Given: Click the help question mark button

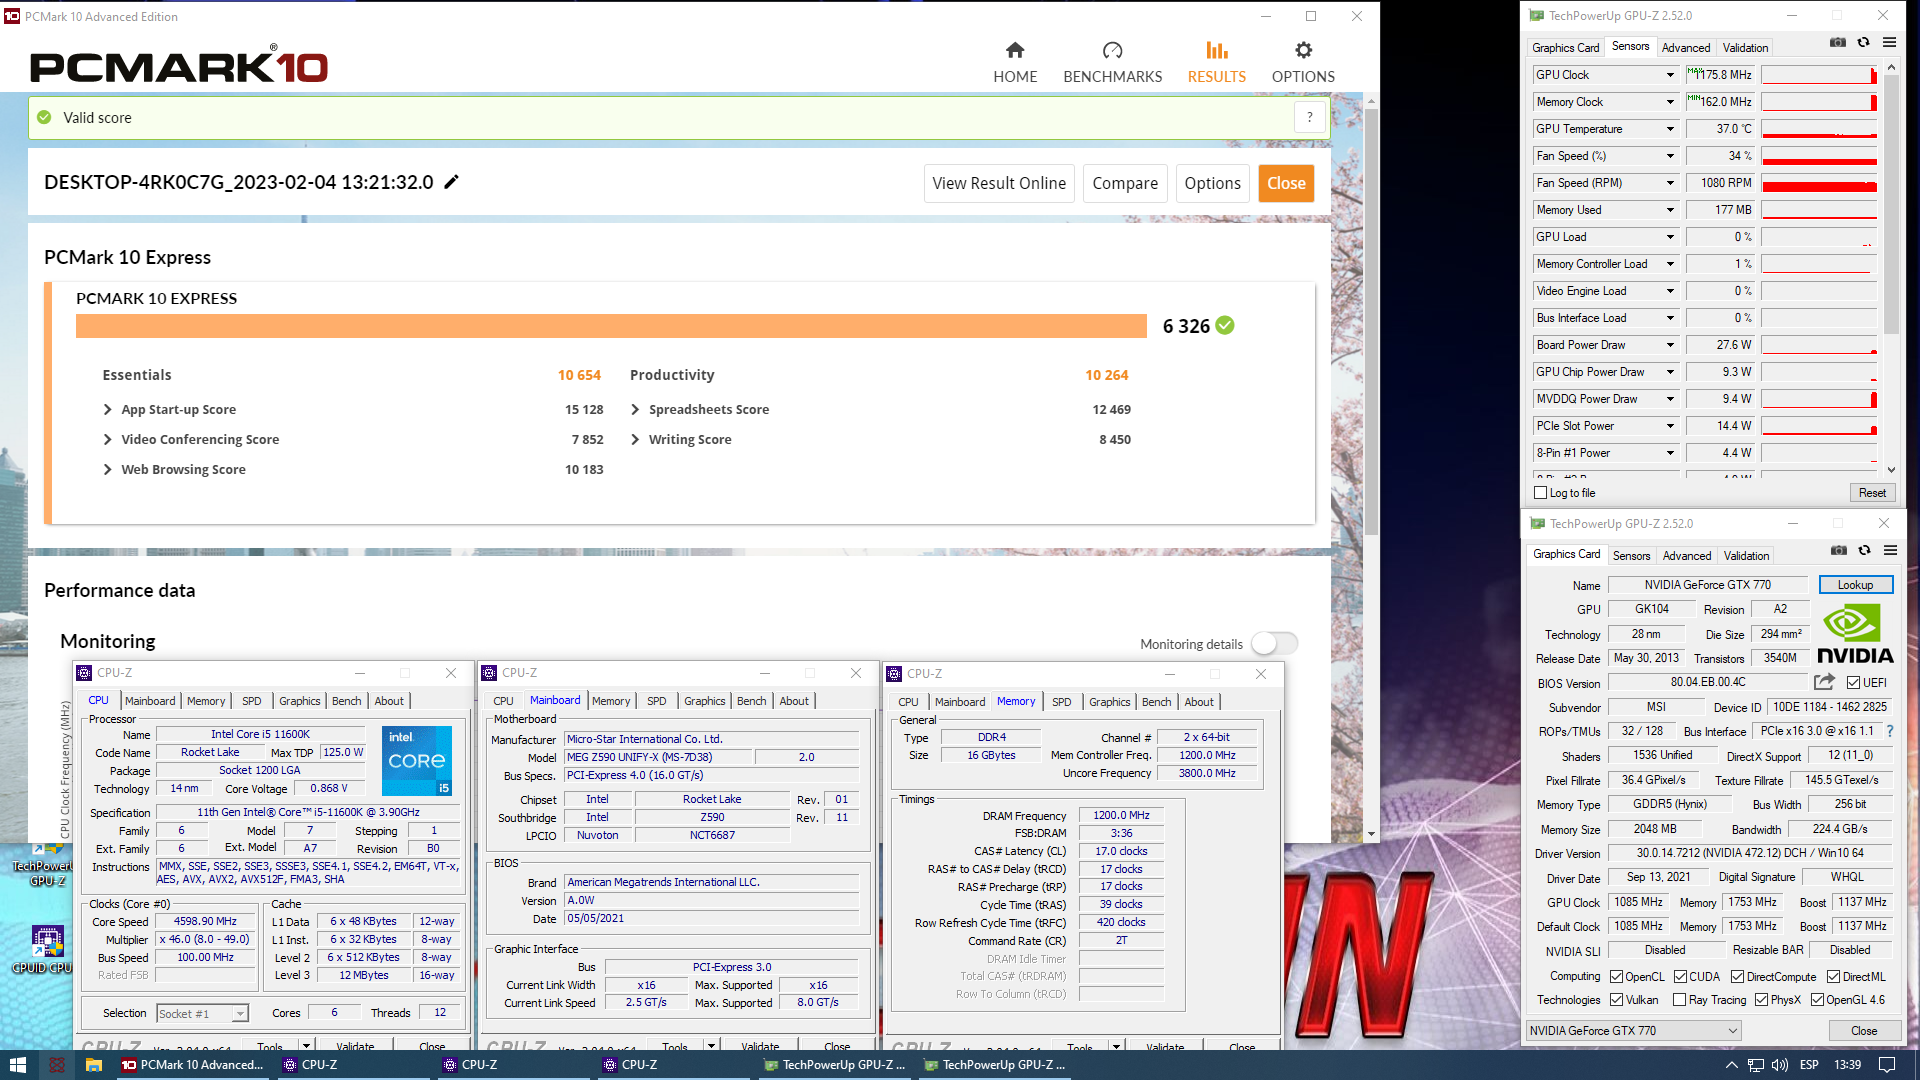Looking at the screenshot, I should (x=1309, y=117).
